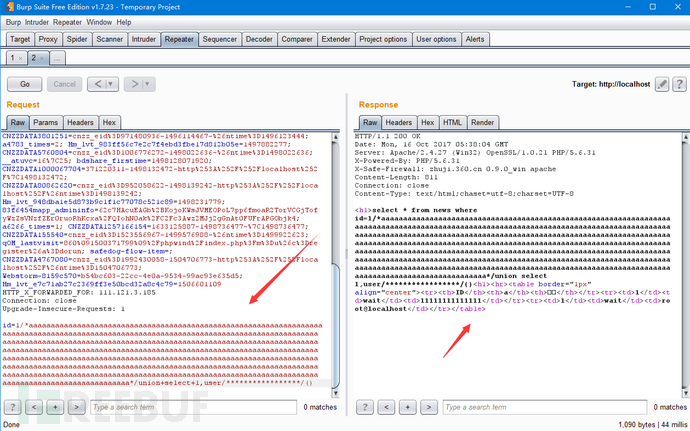The height and width of the screenshot is (431, 690).
Task: Click request pane scrollbar down arrow
Action: coord(336,393)
